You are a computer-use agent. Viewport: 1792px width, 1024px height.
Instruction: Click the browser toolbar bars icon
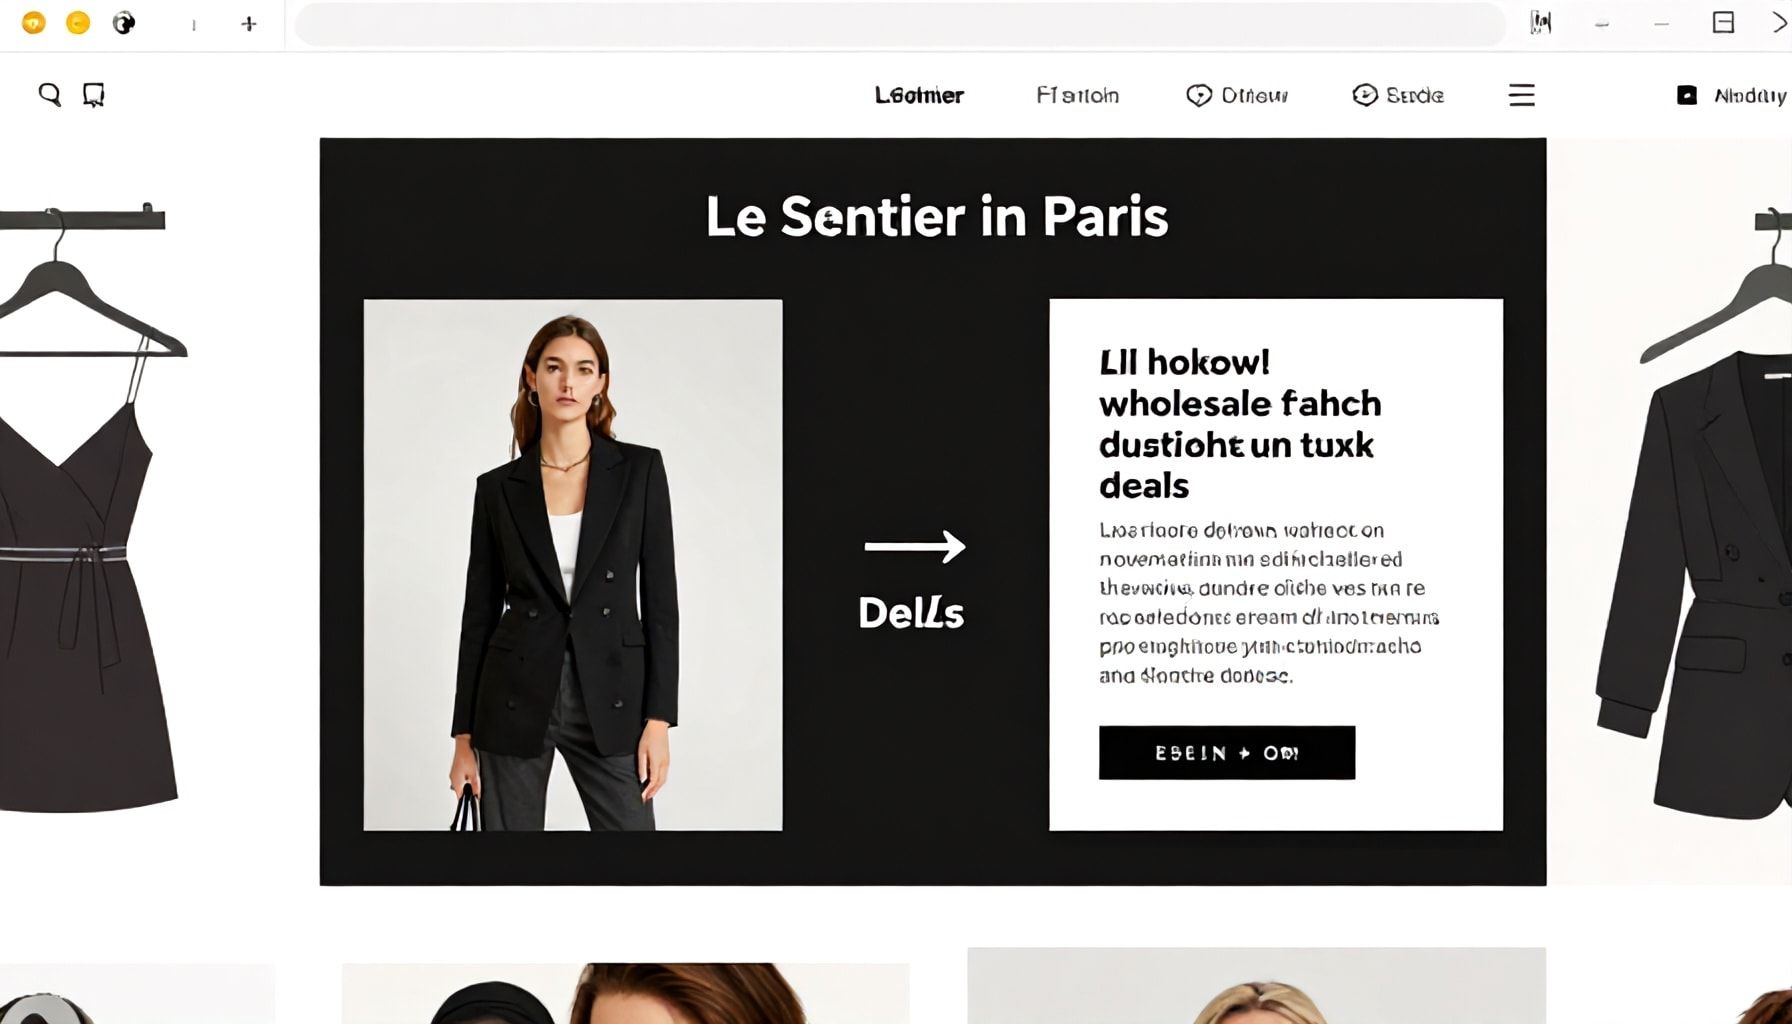(x=1541, y=22)
